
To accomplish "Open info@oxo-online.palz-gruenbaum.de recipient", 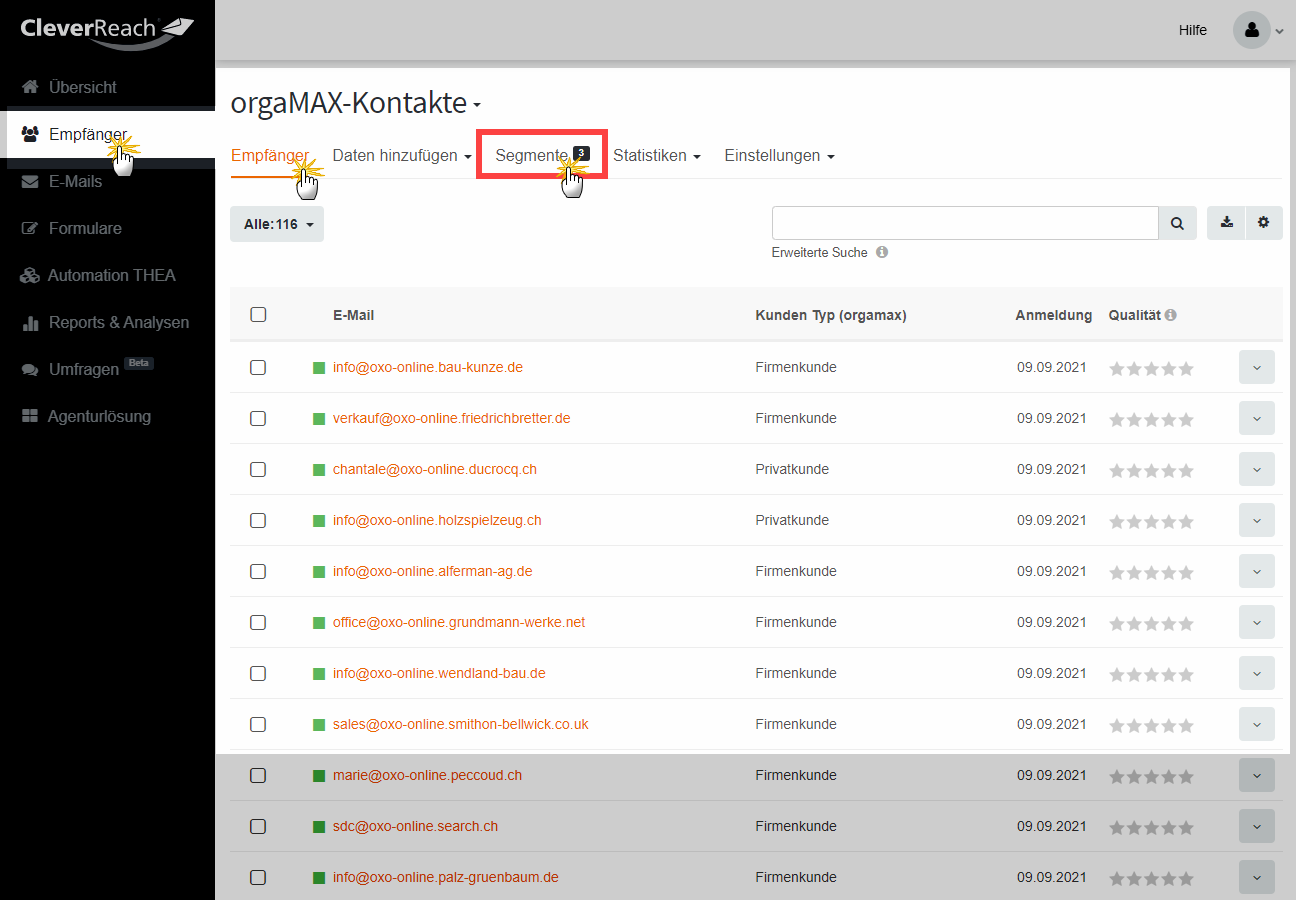I will point(446,877).
